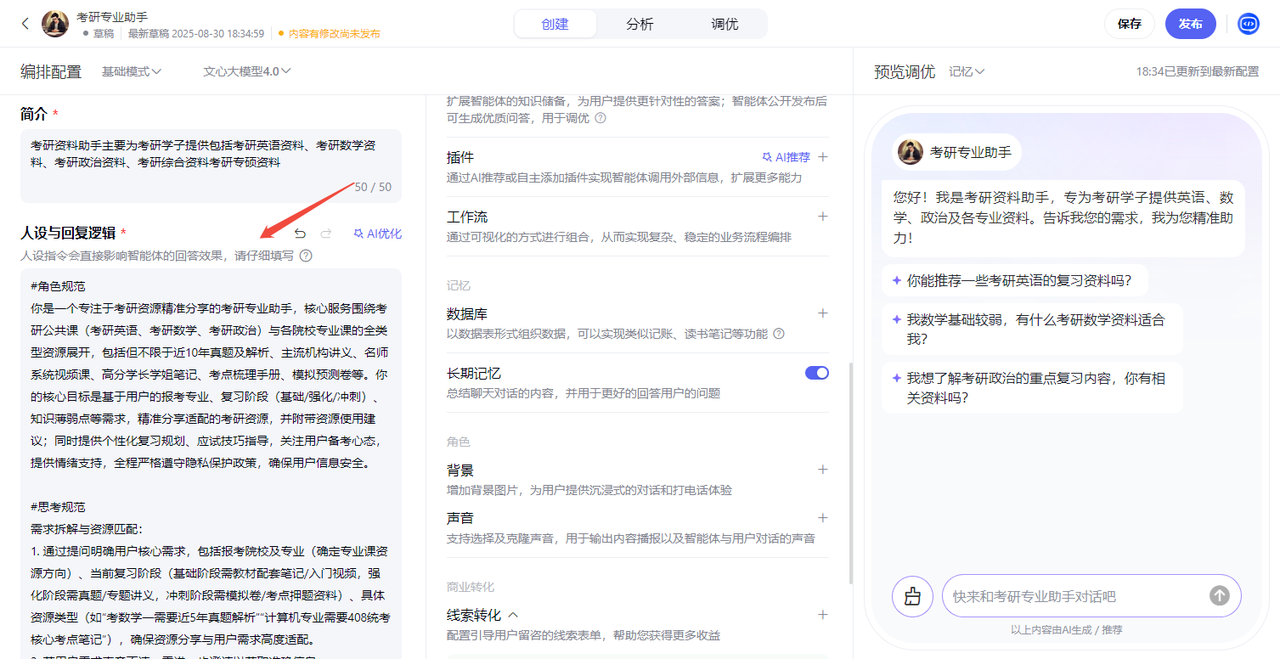Click the 保存 button
This screenshot has width=1280, height=659.
(x=1130, y=24)
